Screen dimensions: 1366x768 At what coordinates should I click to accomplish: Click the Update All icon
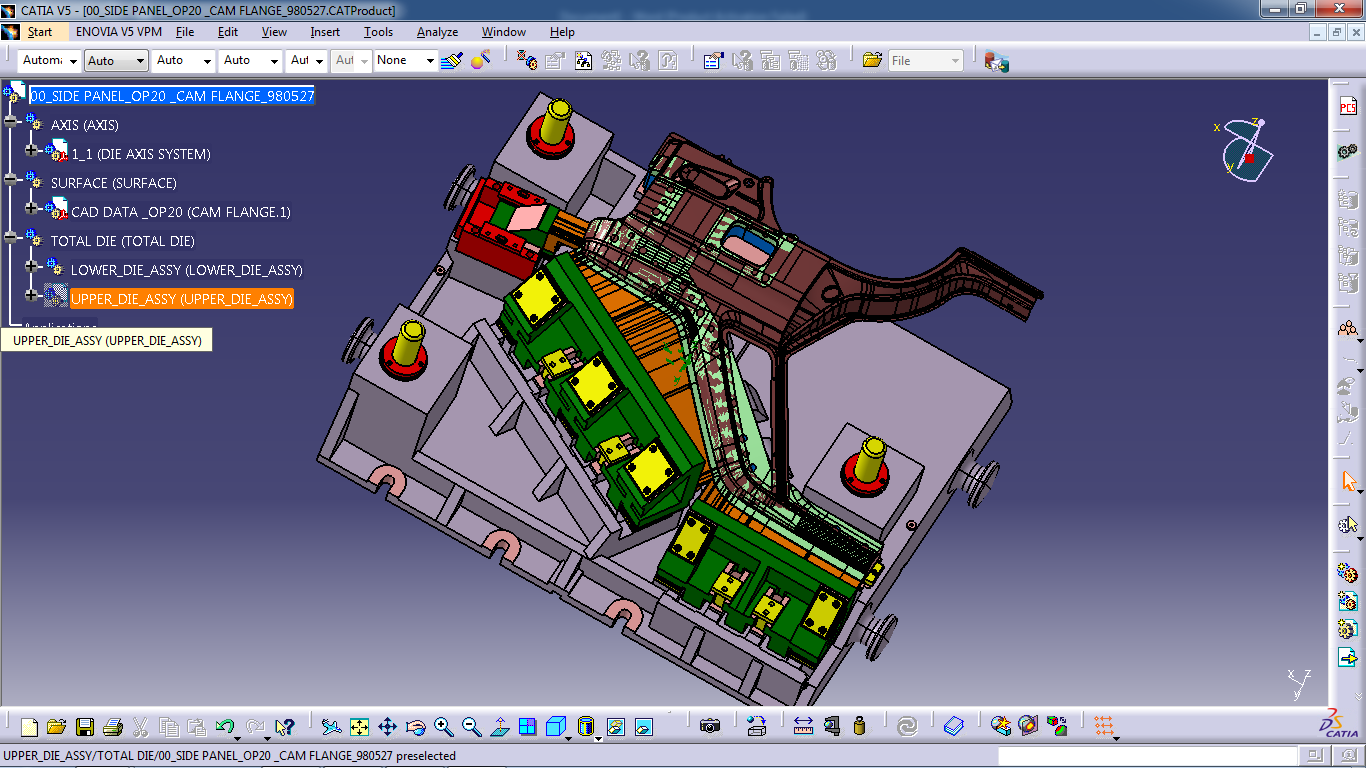coord(907,727)
